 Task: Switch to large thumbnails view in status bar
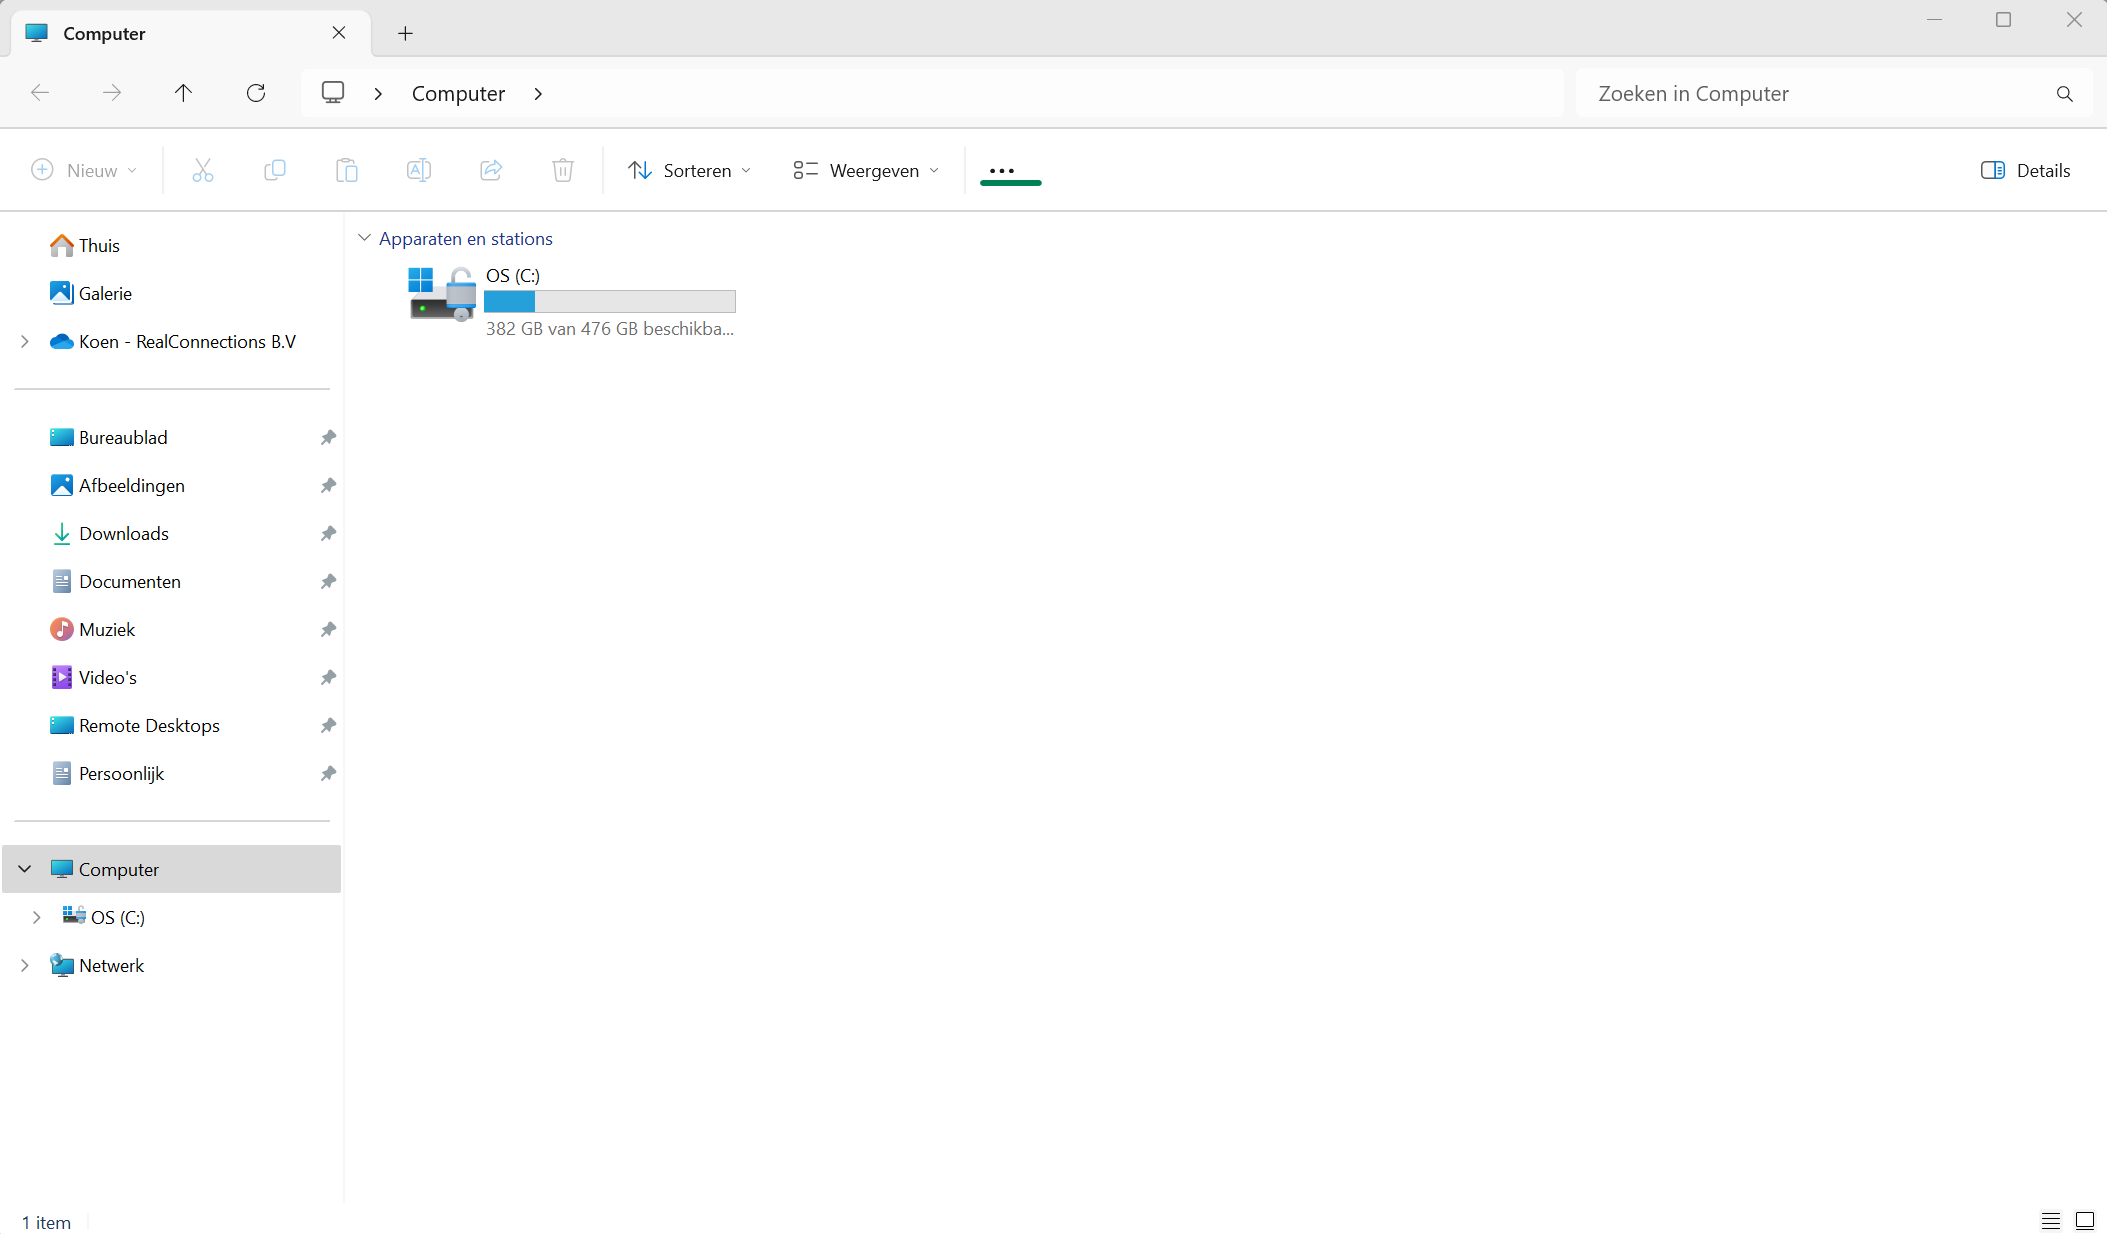[2085, 1221]
